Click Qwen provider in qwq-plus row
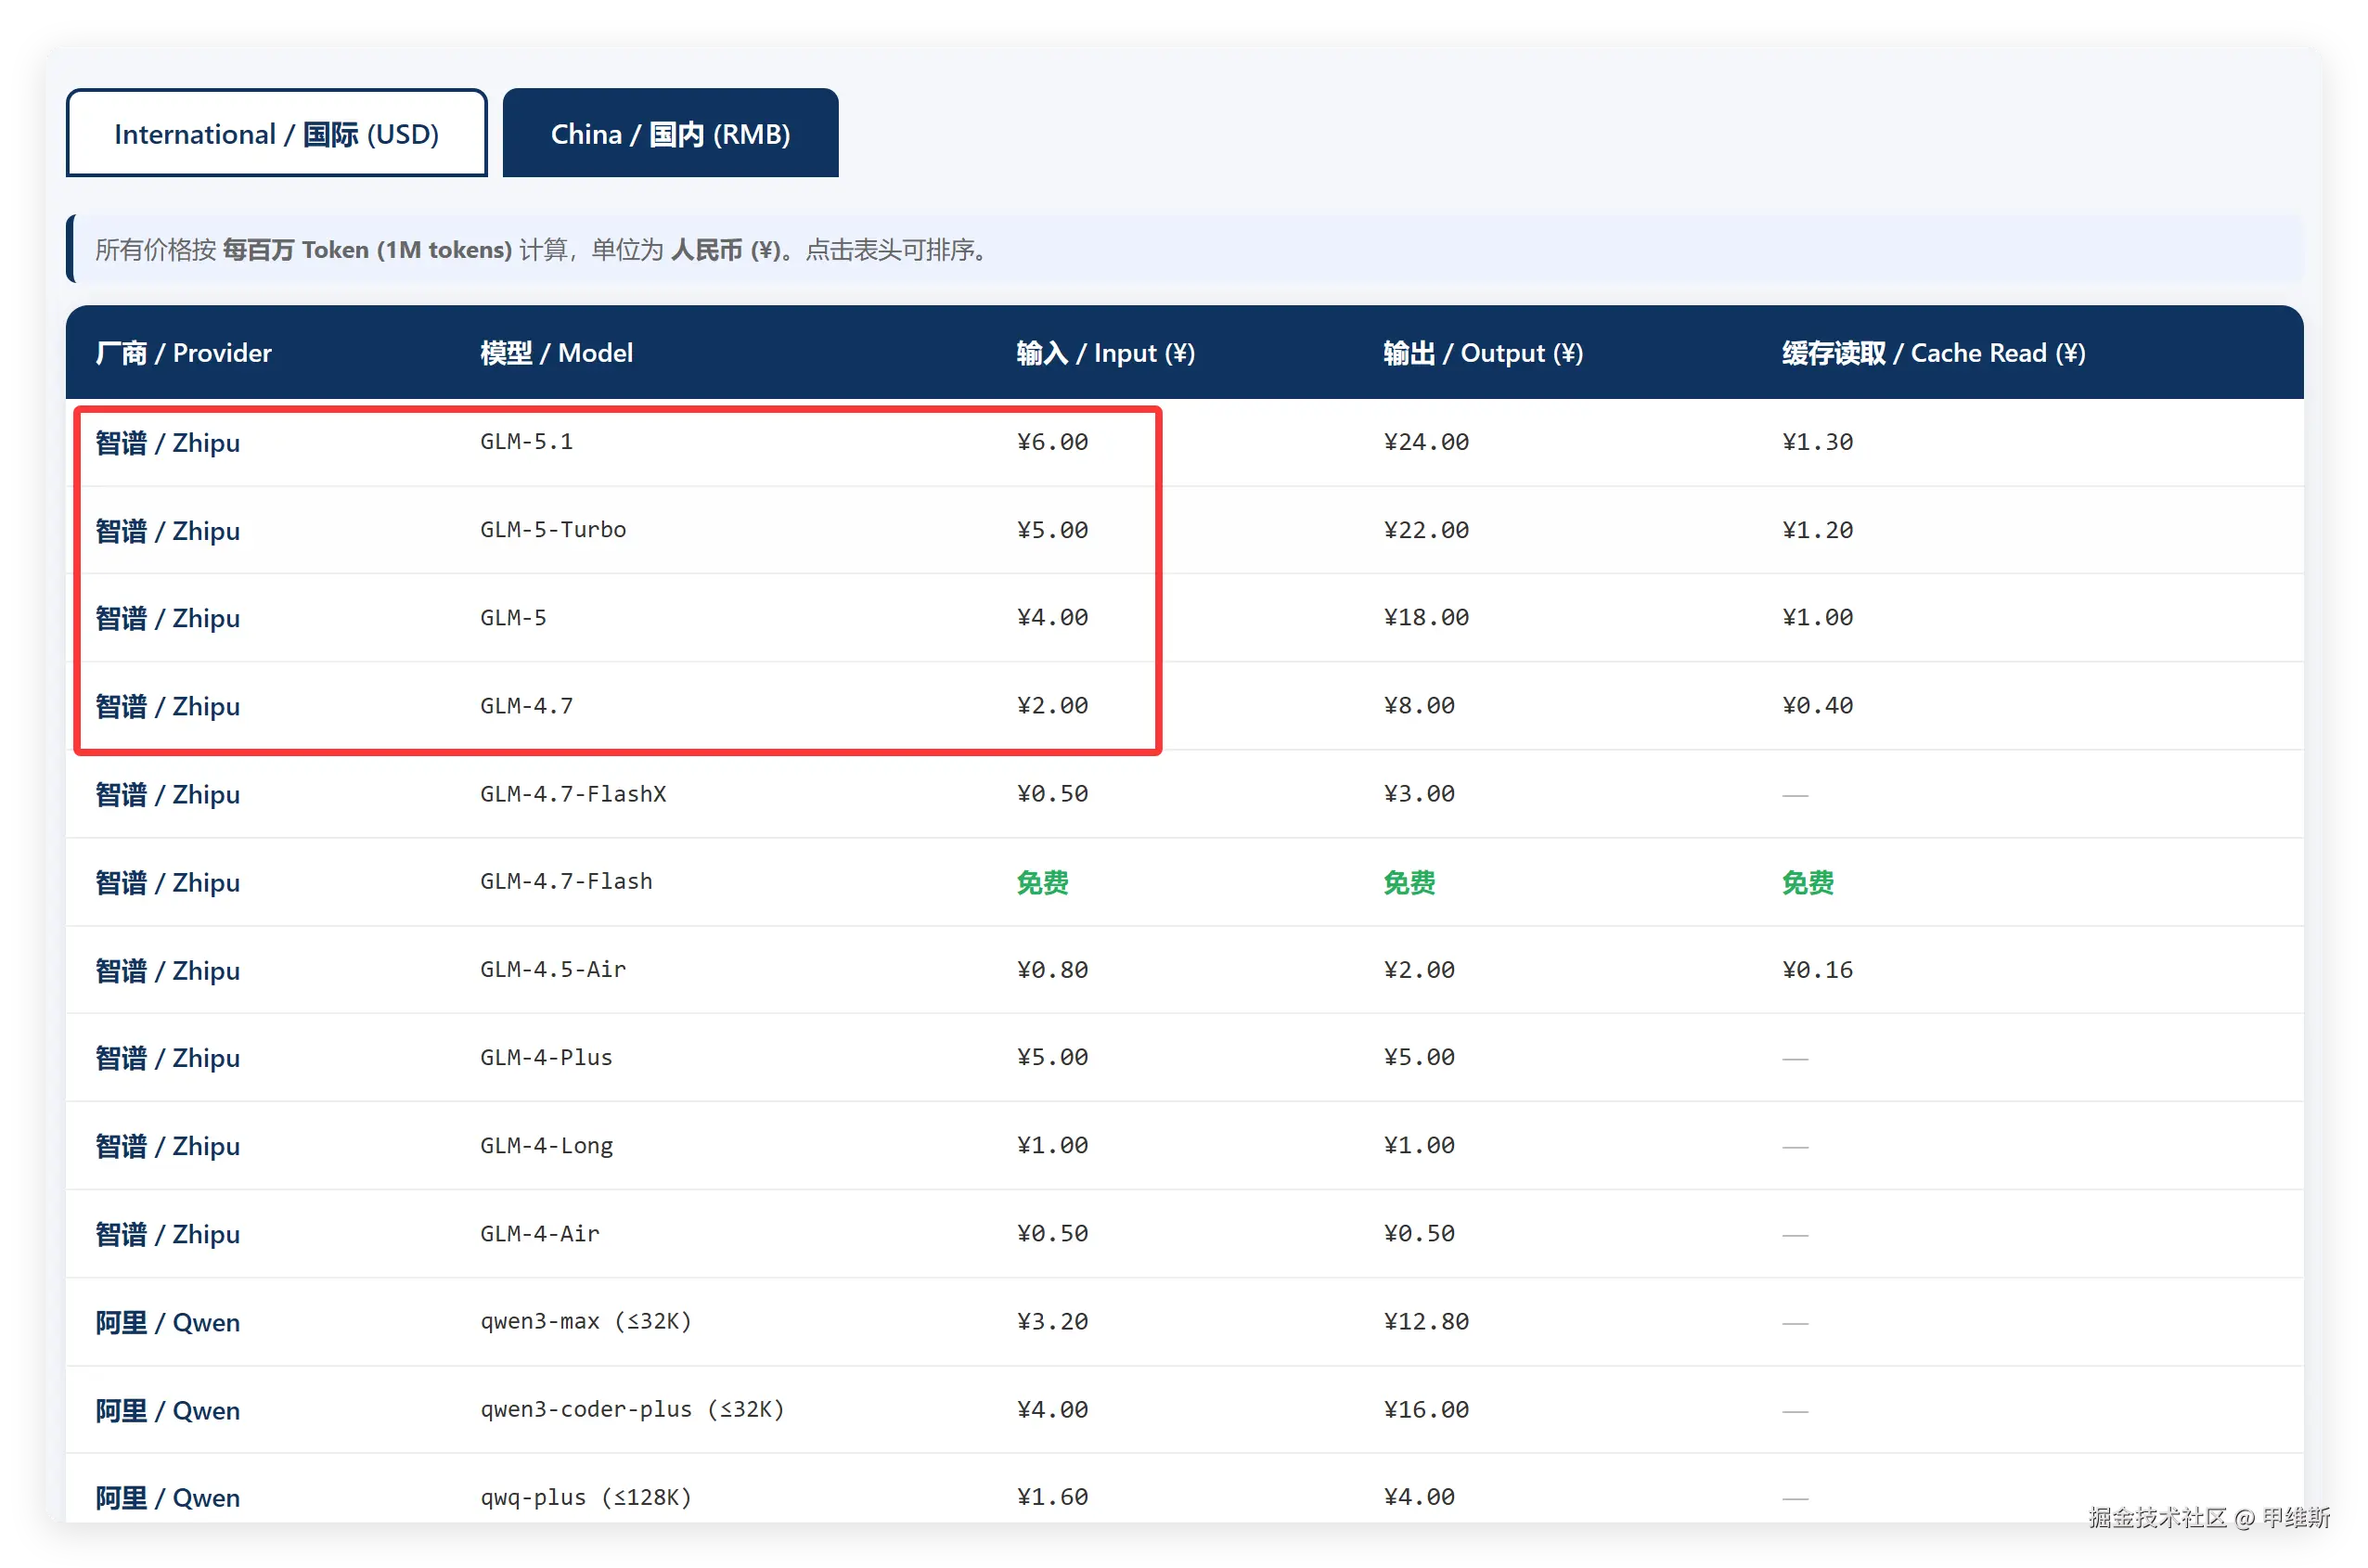Viewport: 2368px width, 1568px height. pos(167,1497)
